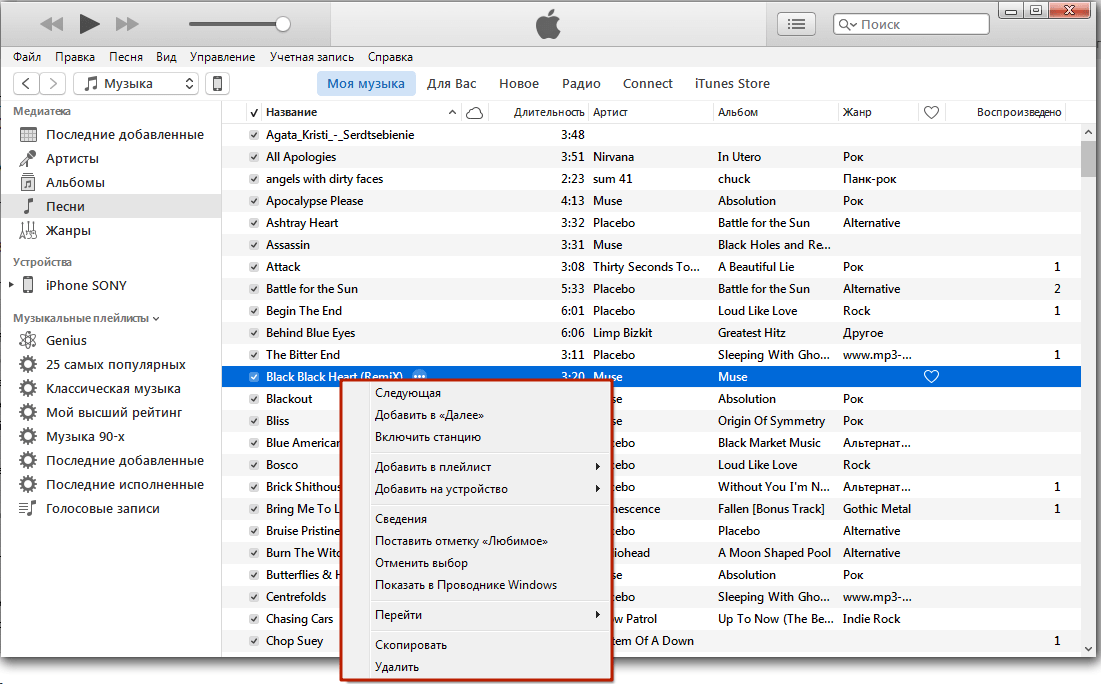Click the heart Любимое column header
1101x684 pixels.
click(x=931, y=112)
